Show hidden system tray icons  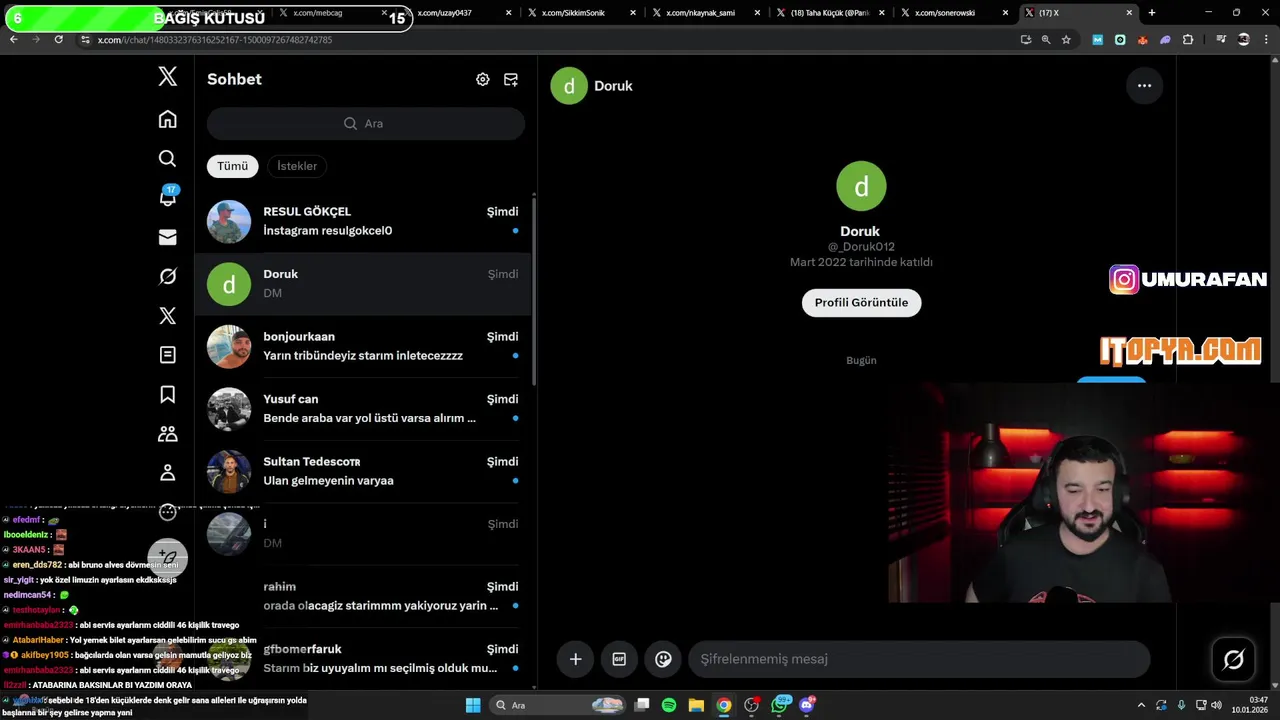coord(1141,705)
